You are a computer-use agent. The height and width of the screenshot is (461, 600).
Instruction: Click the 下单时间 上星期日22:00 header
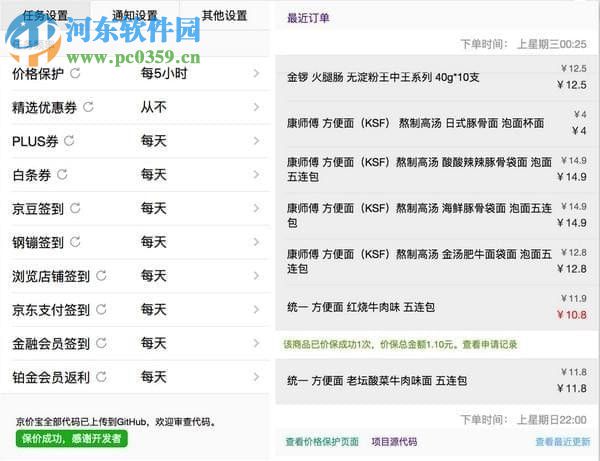pos(523,420)
